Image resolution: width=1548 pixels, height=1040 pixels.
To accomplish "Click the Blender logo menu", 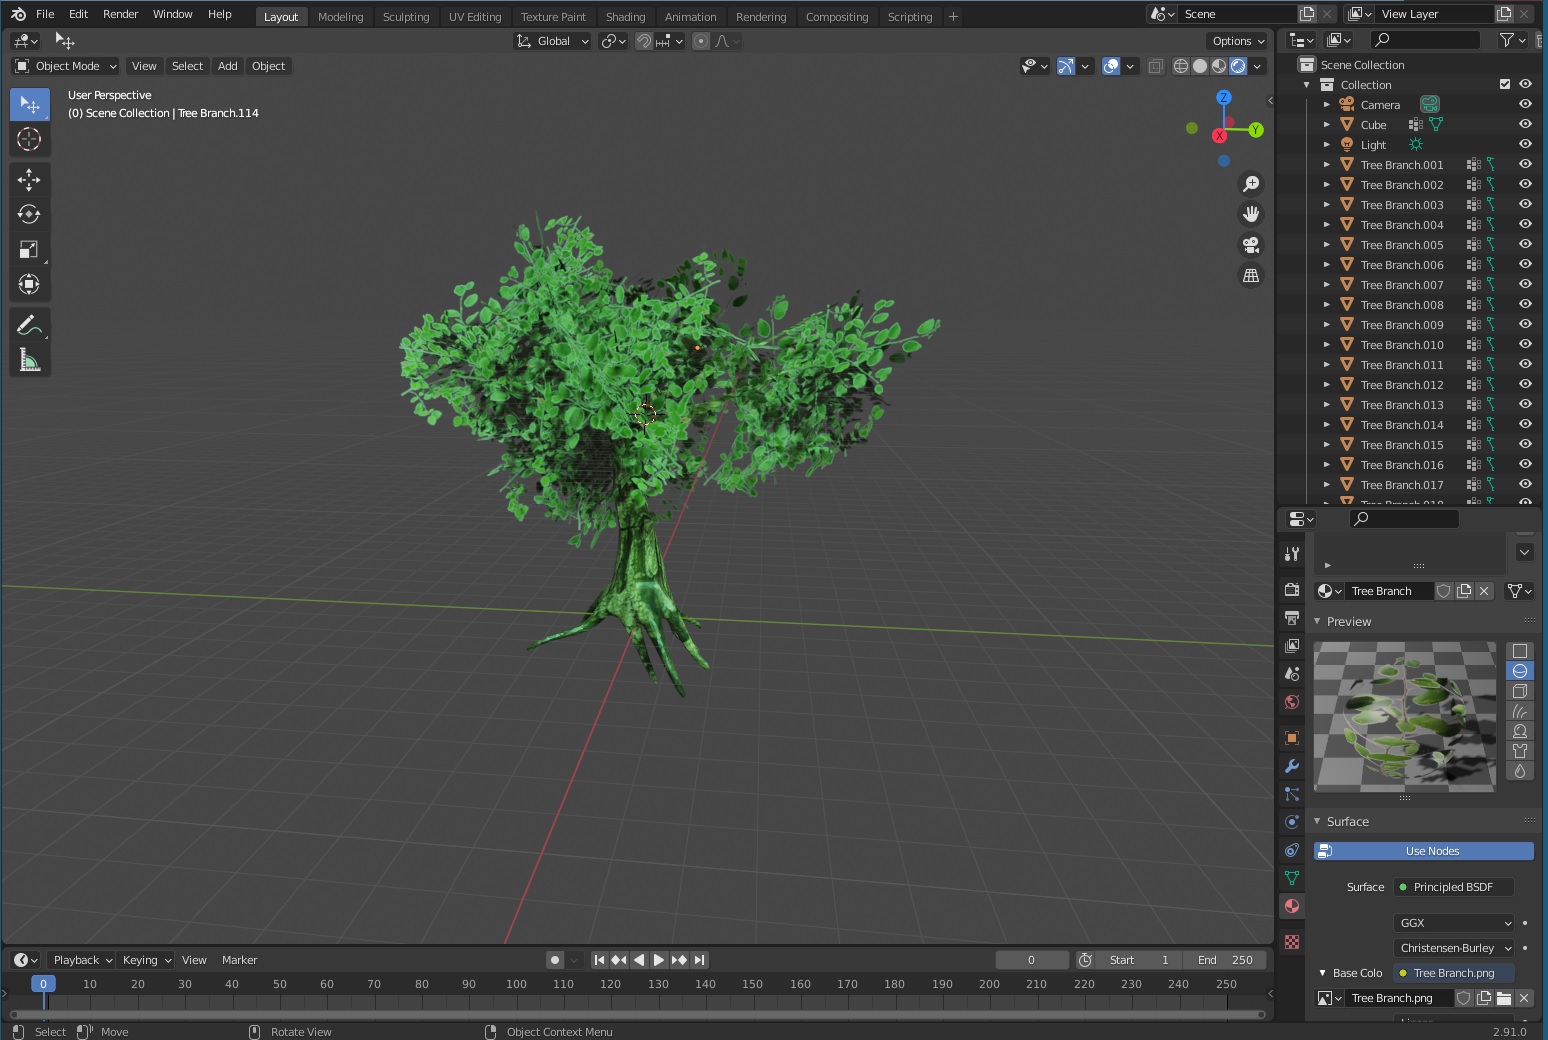I will pyautogui.click(x=18, y=14).
